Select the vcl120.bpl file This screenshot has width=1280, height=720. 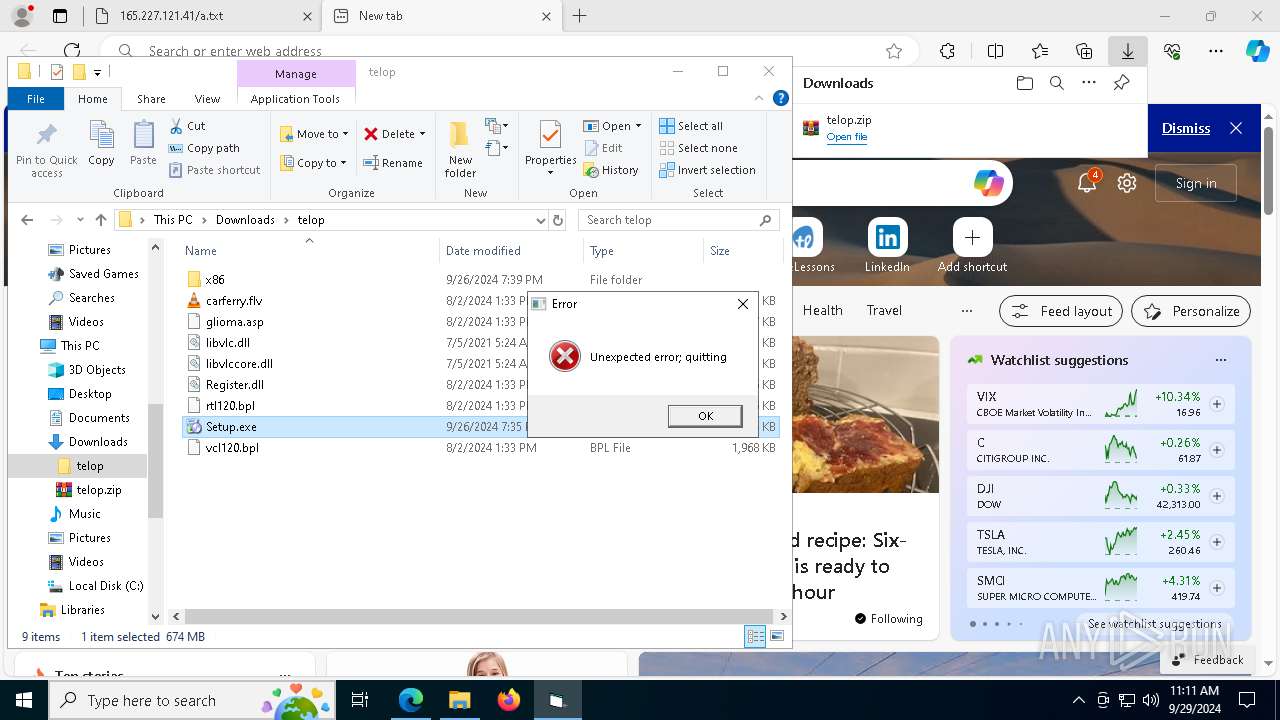point(232,448)
